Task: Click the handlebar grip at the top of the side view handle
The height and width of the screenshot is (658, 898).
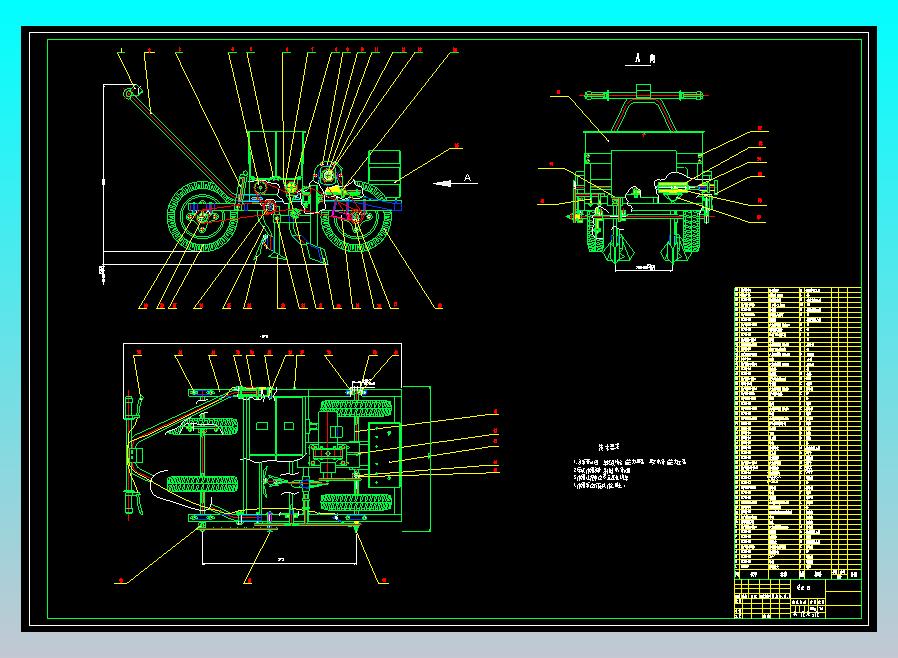Action: 132,92
